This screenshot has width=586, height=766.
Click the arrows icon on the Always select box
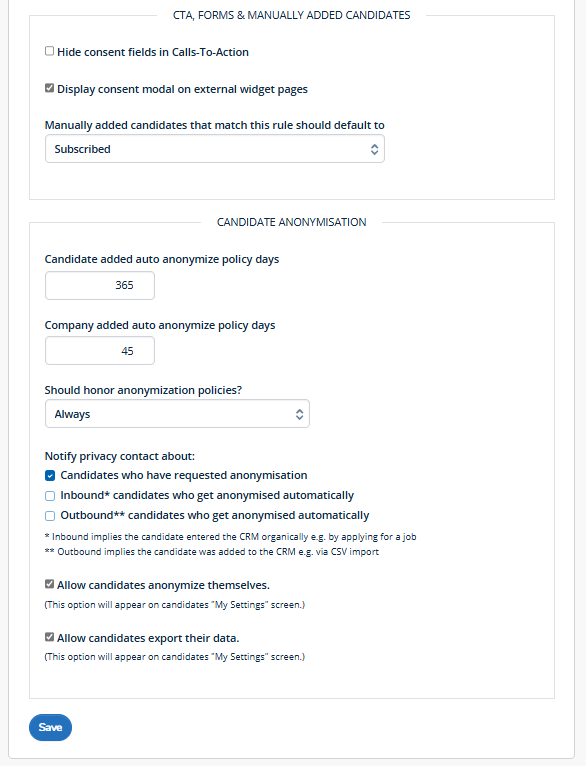tap(299, 414)
